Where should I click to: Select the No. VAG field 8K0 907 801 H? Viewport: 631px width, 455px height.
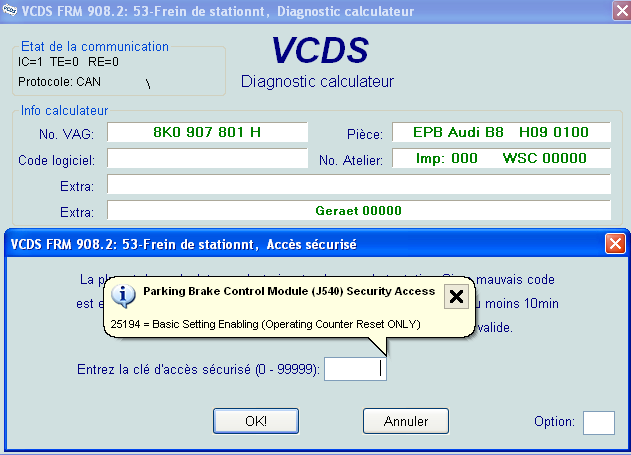(x=207, y=133)
